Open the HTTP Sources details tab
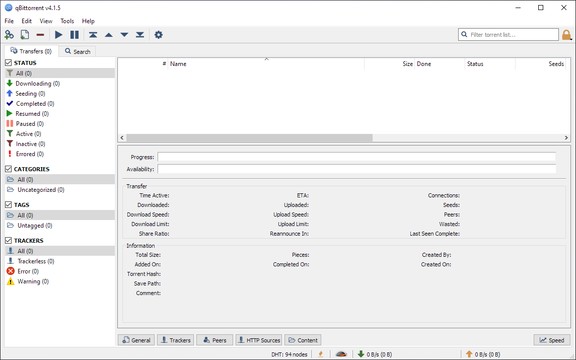Viewport: 576px width, 360px height. [x=259, y=340]
